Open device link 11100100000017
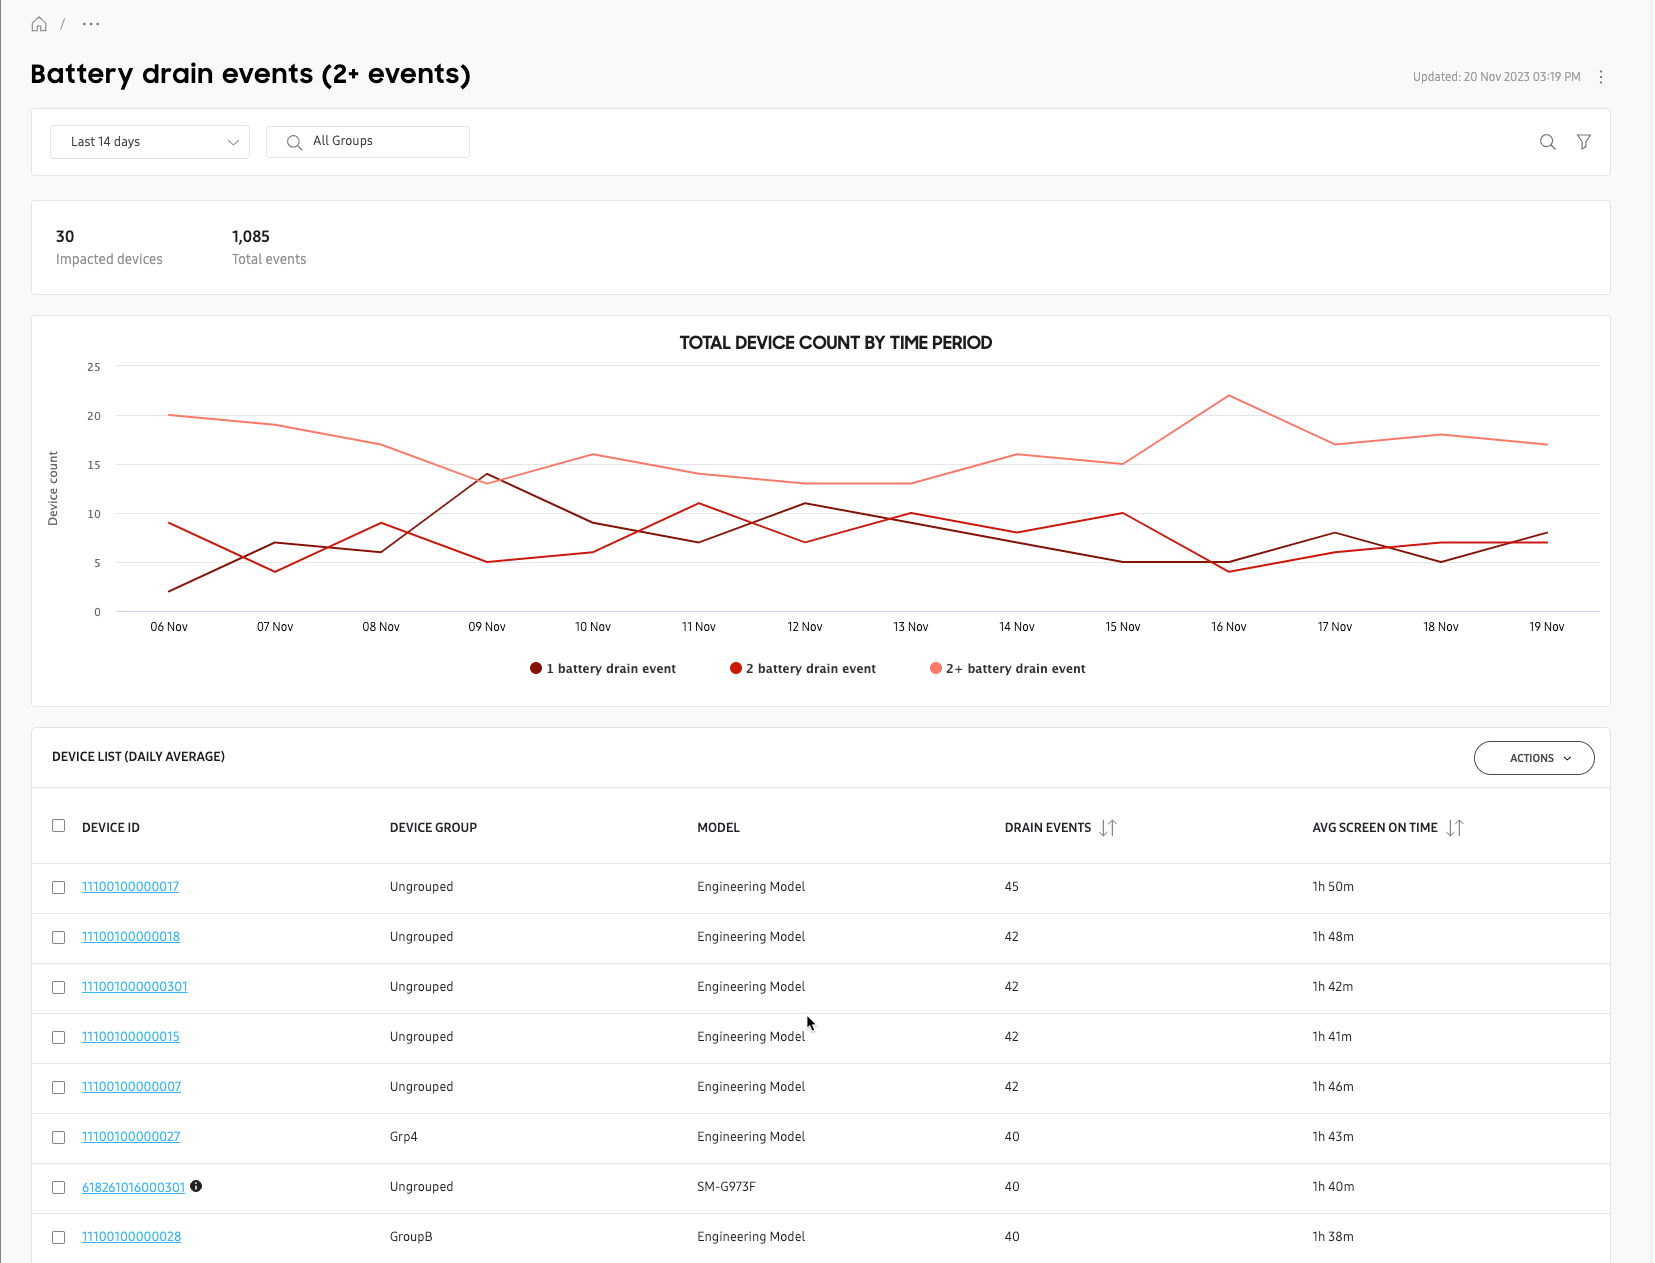The image size is (1655, 1263). point(130,887)
